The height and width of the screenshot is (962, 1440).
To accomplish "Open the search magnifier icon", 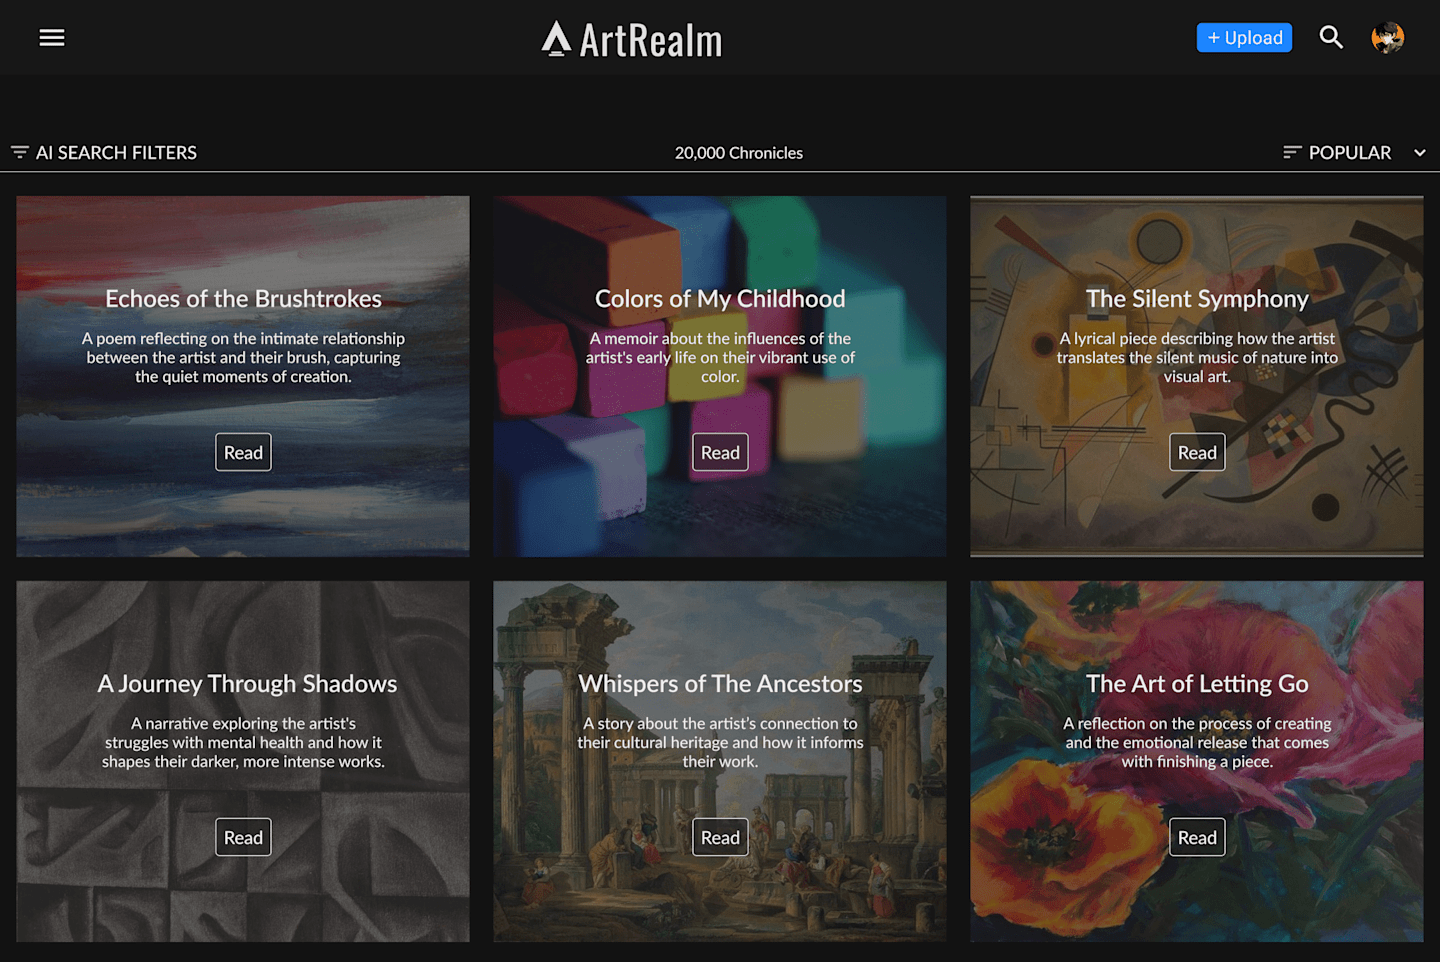I will coord(1331,38).
